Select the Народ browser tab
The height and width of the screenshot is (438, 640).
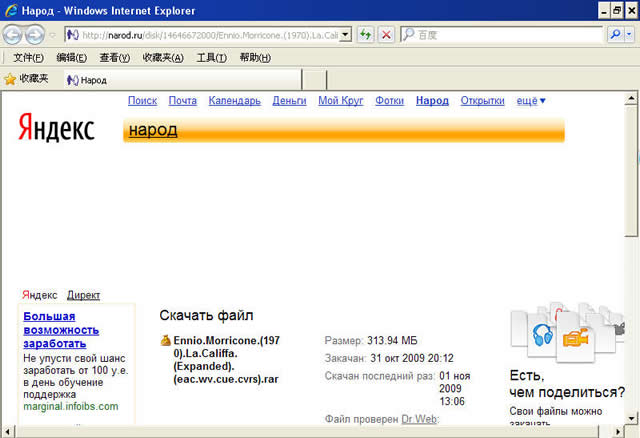pyautogui.click(x=182, y=80)
